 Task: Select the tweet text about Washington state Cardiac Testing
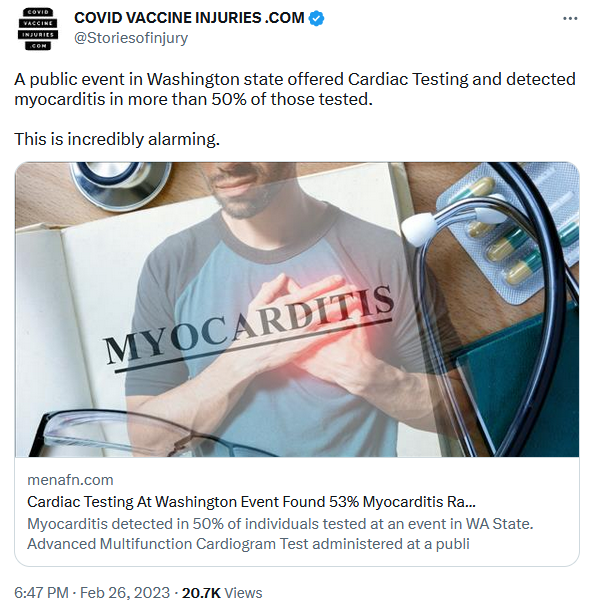(x=295, y=89)
